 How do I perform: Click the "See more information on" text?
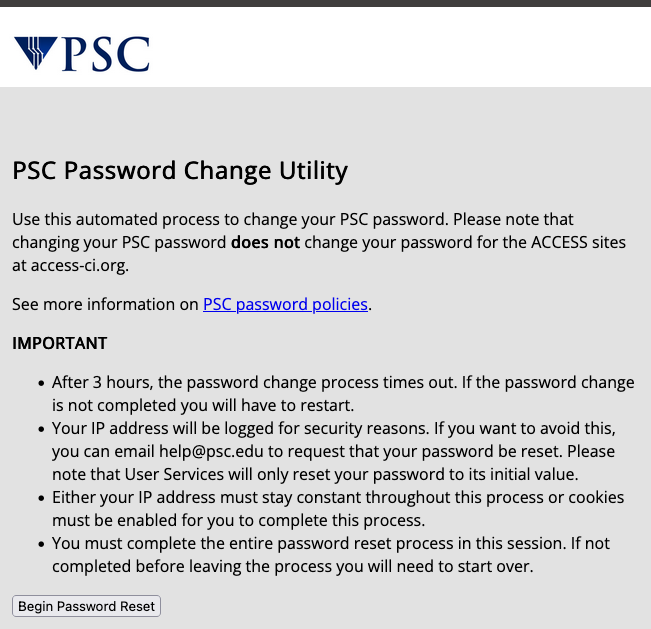pyautogui.click(x=106, y=304)
